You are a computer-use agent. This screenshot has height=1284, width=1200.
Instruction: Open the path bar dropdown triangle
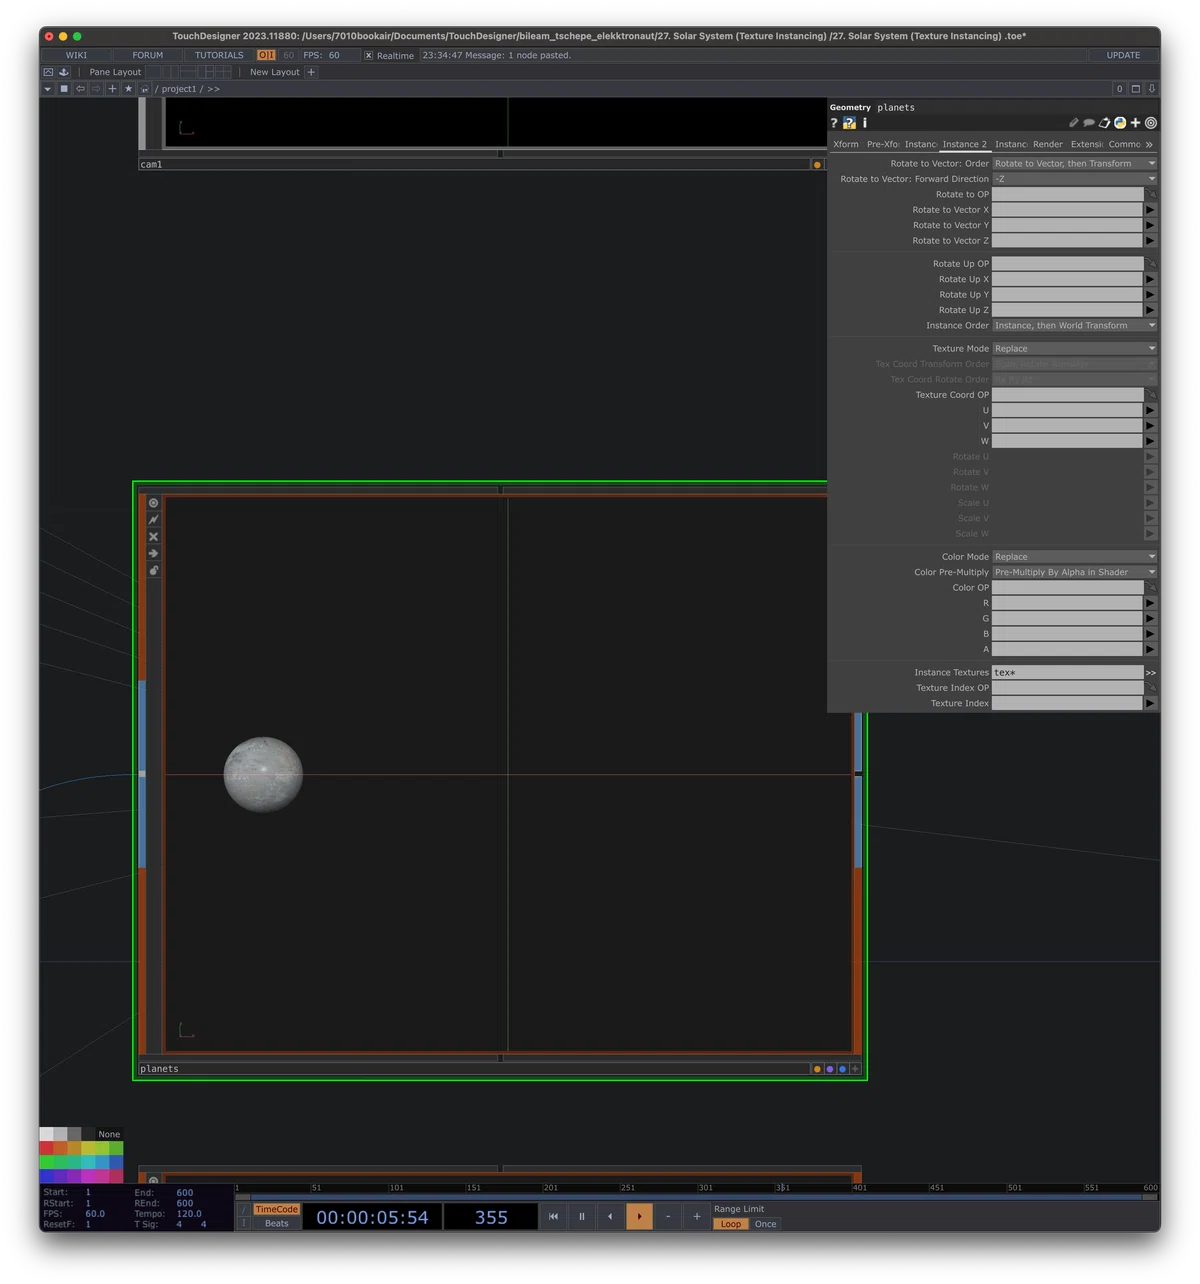coord(47,89)
